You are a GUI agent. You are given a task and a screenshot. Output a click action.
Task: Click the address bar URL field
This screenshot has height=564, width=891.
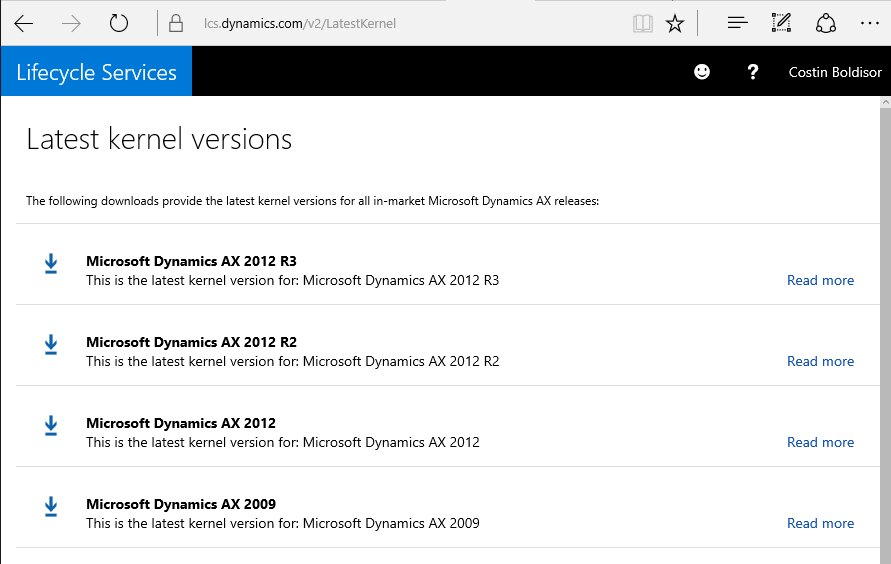pos(400,23)
